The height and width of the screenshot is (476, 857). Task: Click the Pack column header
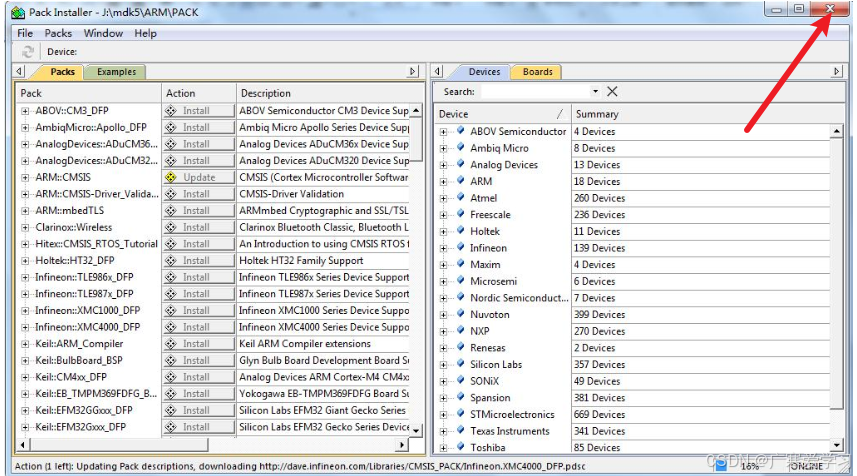(x=89, y=93)
